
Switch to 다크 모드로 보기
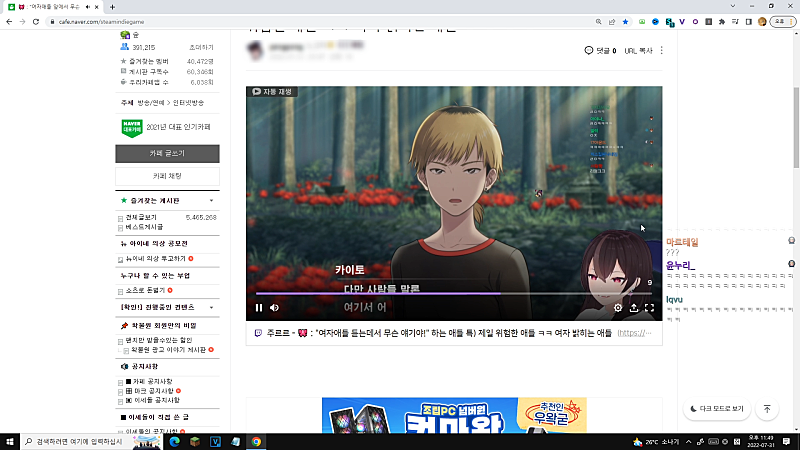717,409
